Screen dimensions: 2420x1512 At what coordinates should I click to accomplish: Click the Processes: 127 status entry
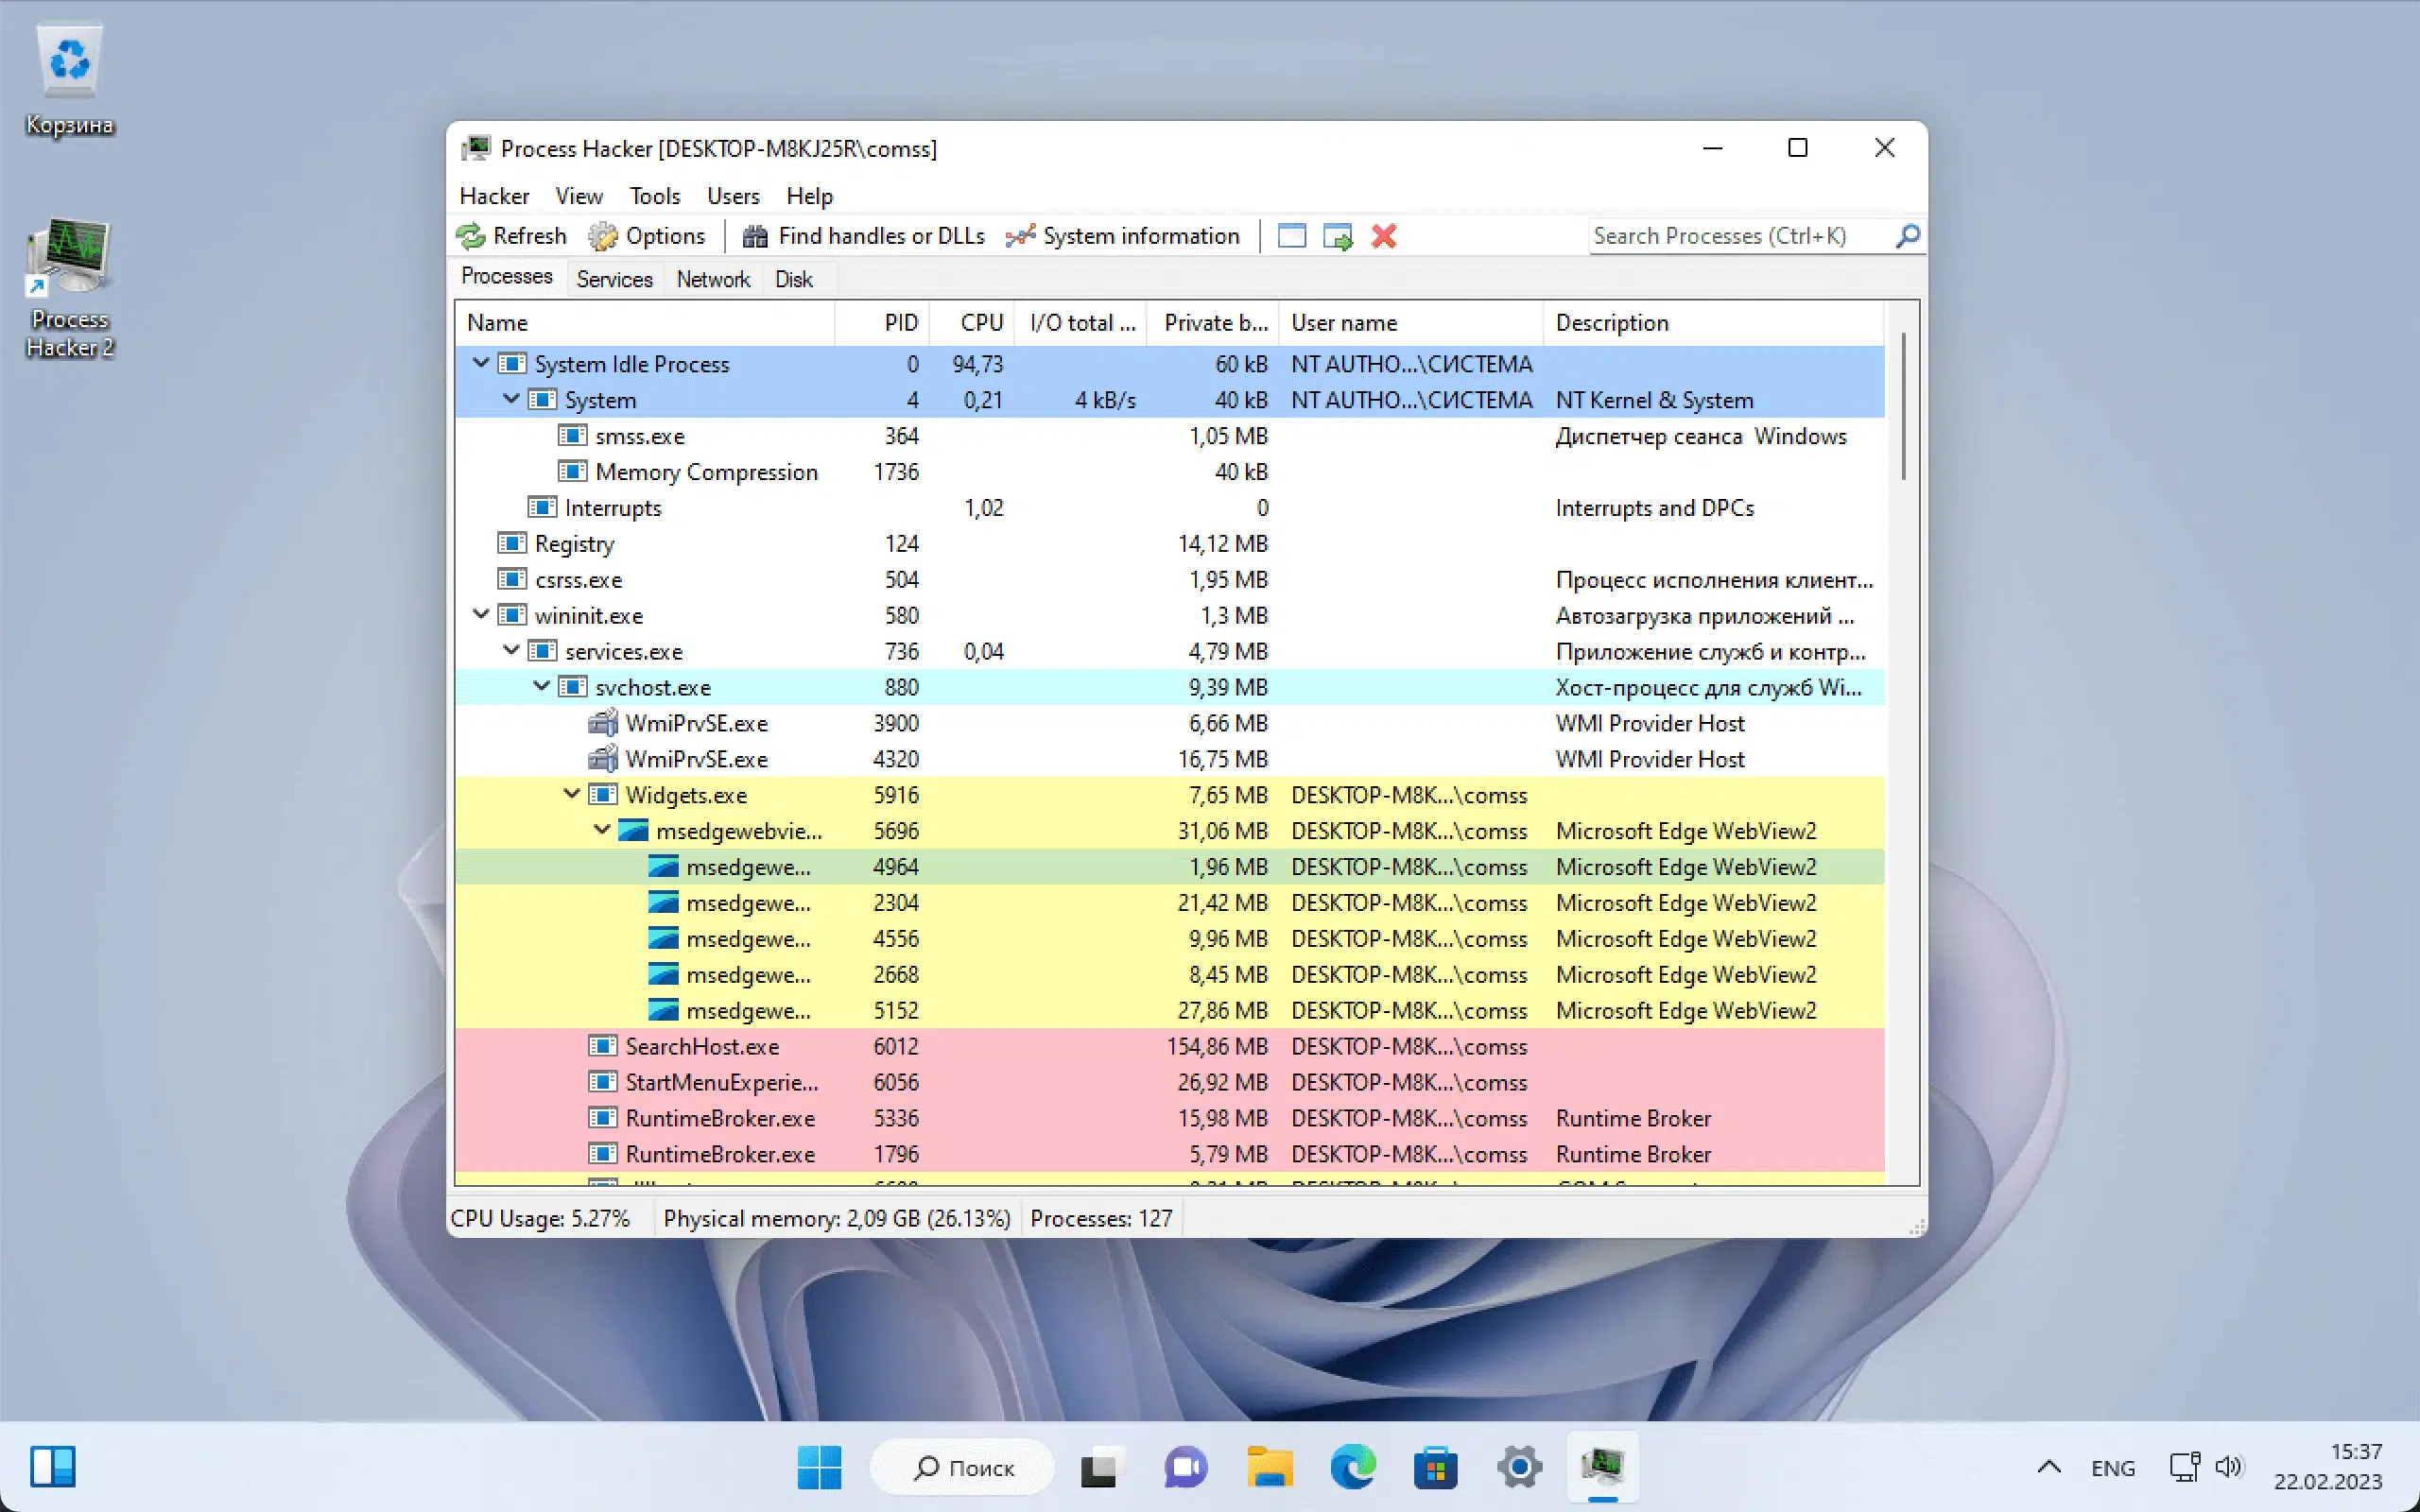coord(1101,1219)
